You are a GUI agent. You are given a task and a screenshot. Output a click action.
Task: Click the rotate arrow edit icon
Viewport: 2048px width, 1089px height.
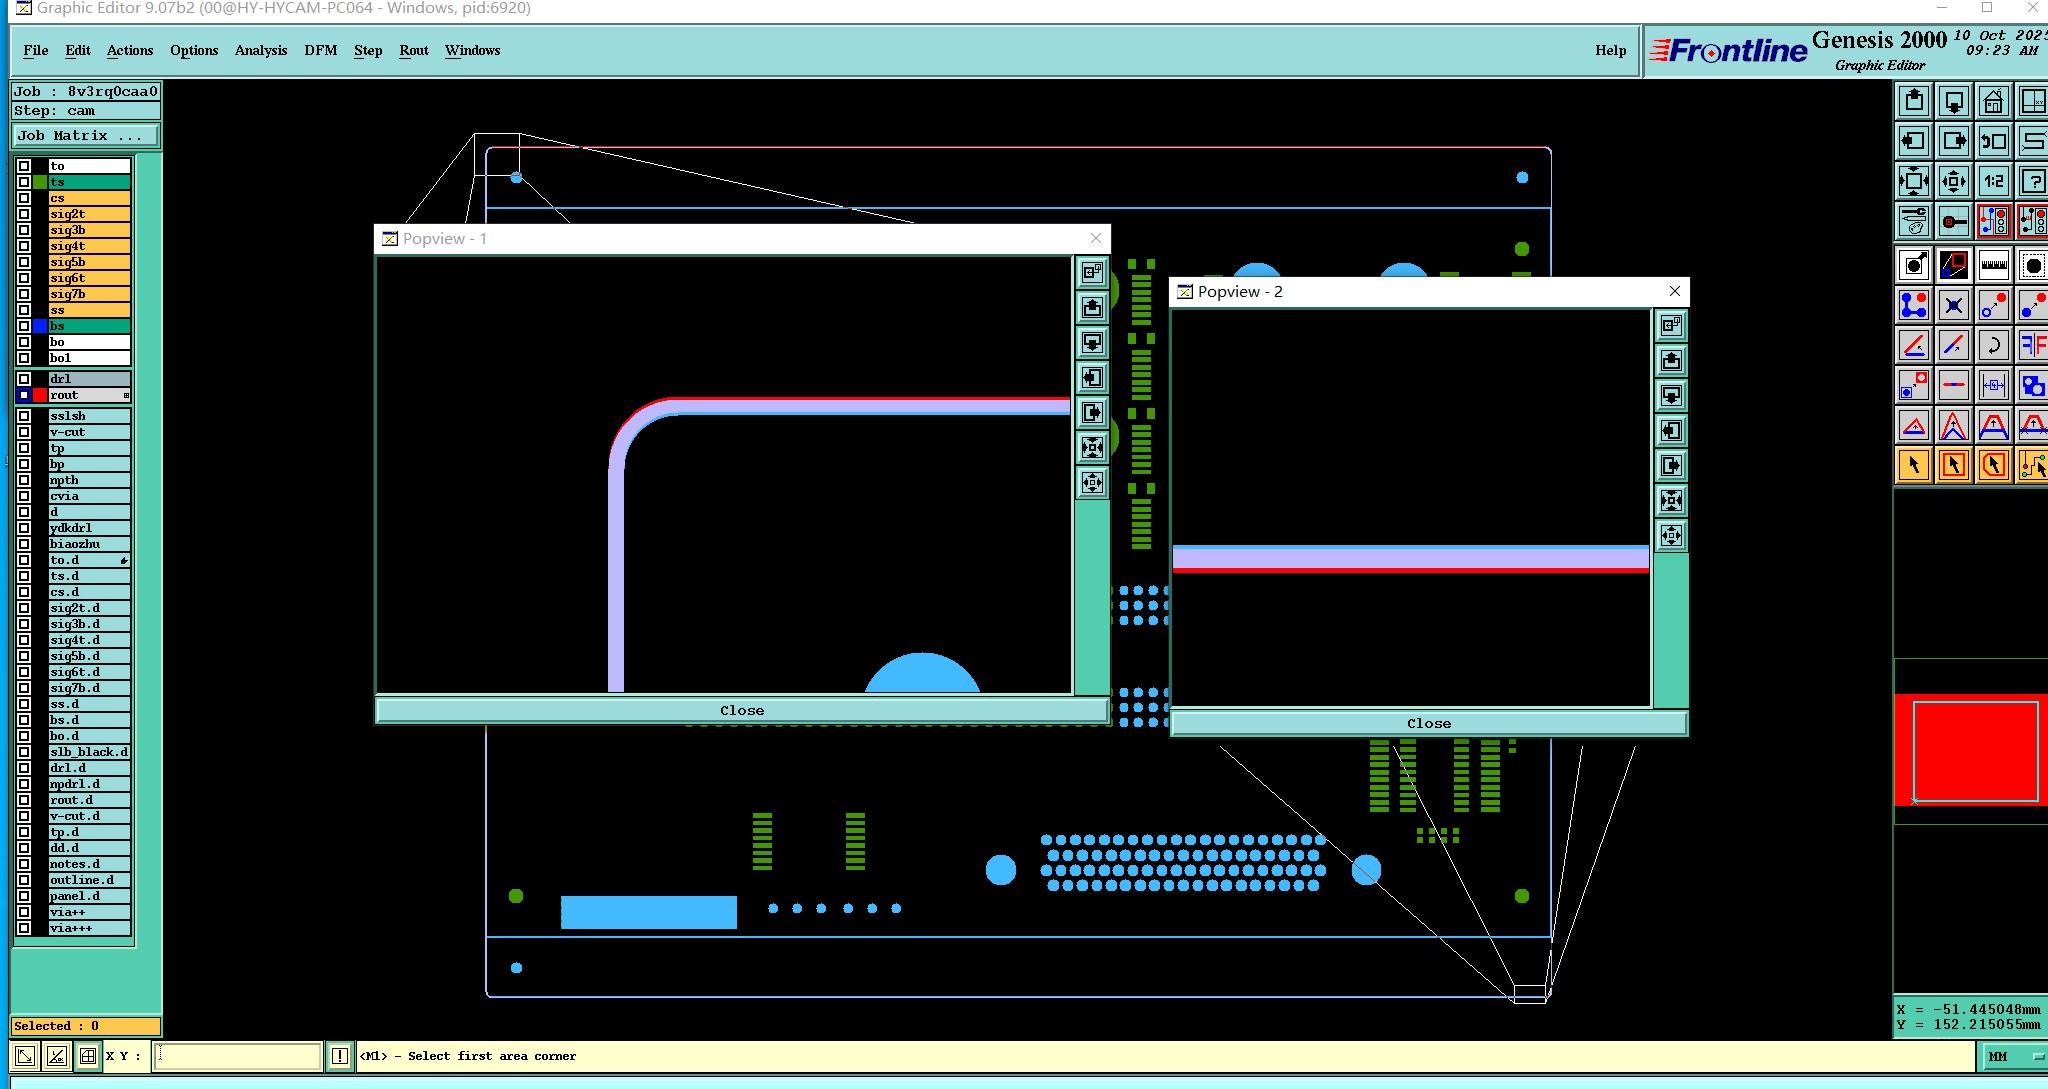tap(1993, 346)
